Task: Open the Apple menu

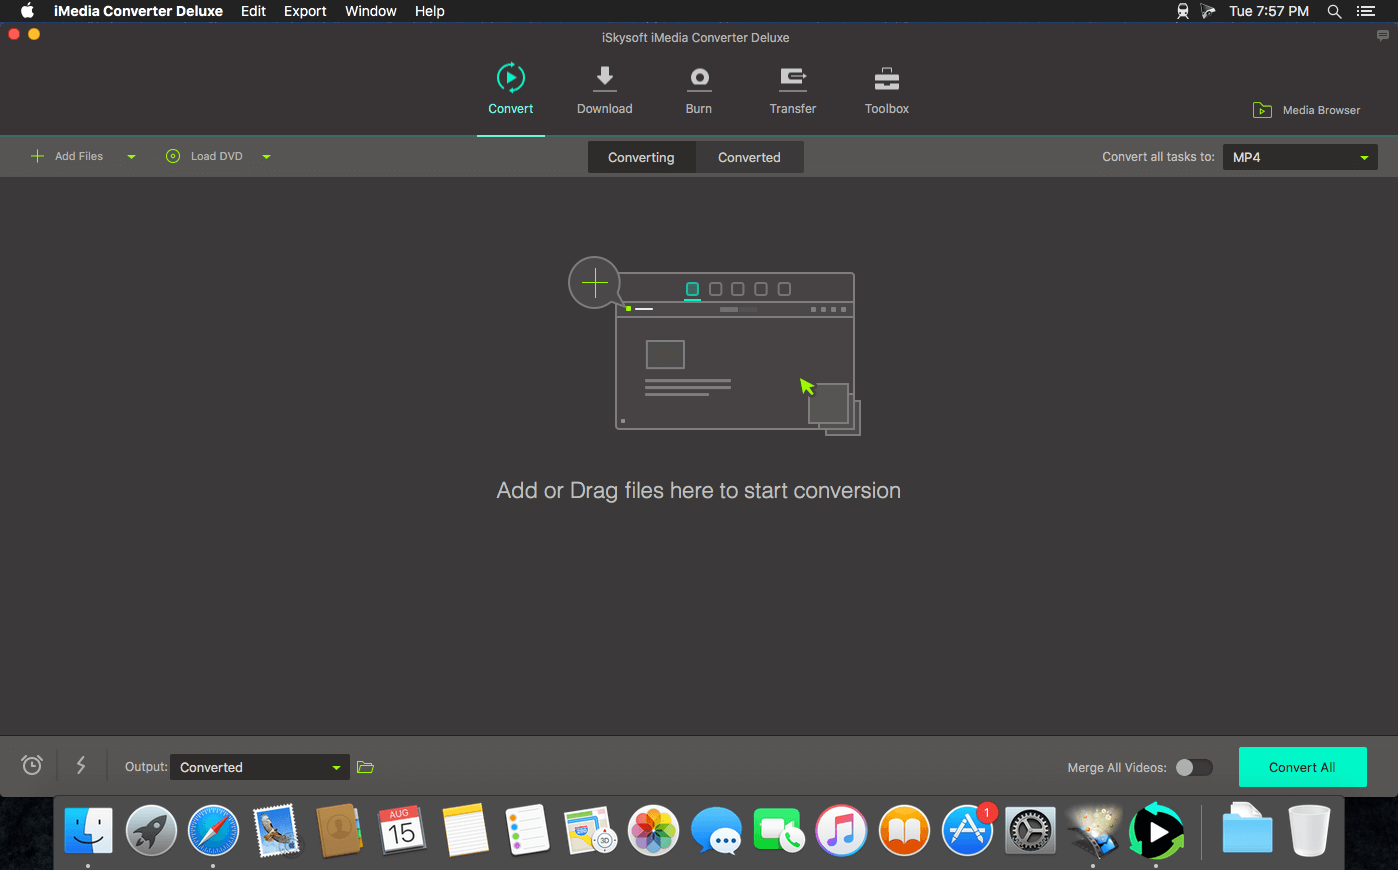Action: point(27,11)
